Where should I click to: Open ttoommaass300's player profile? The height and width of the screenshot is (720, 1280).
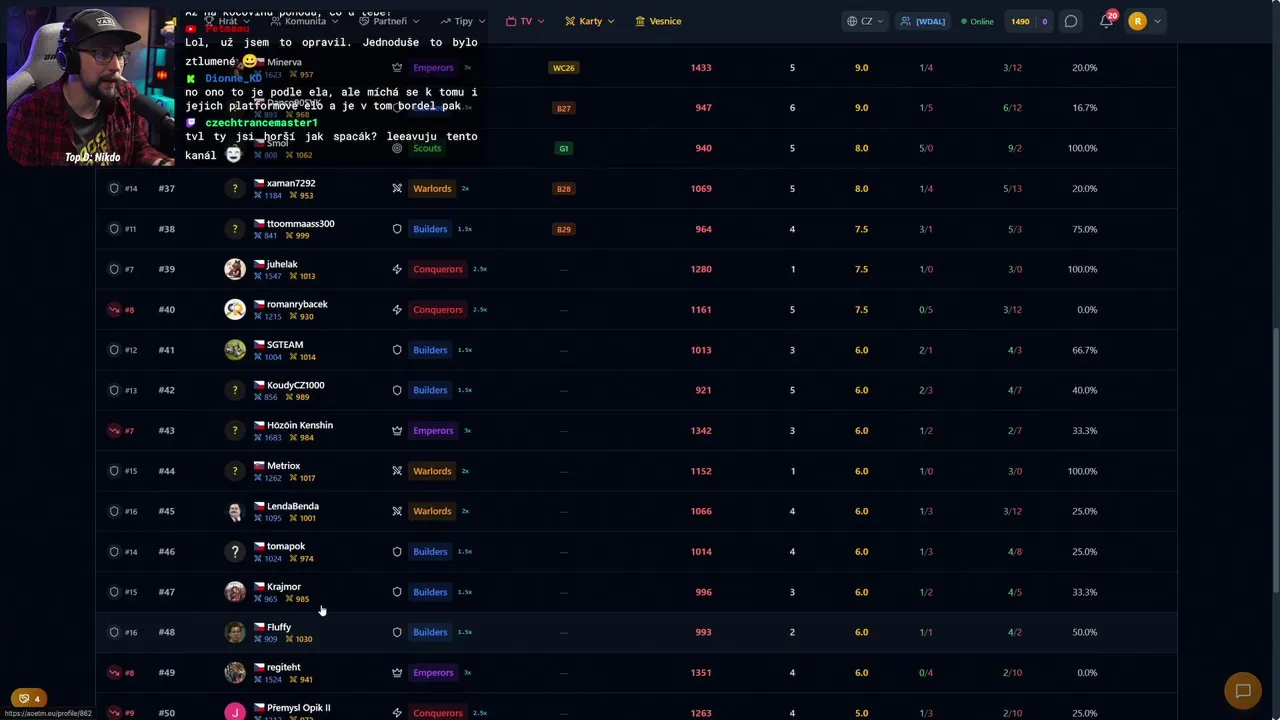[x=301, y=224]
